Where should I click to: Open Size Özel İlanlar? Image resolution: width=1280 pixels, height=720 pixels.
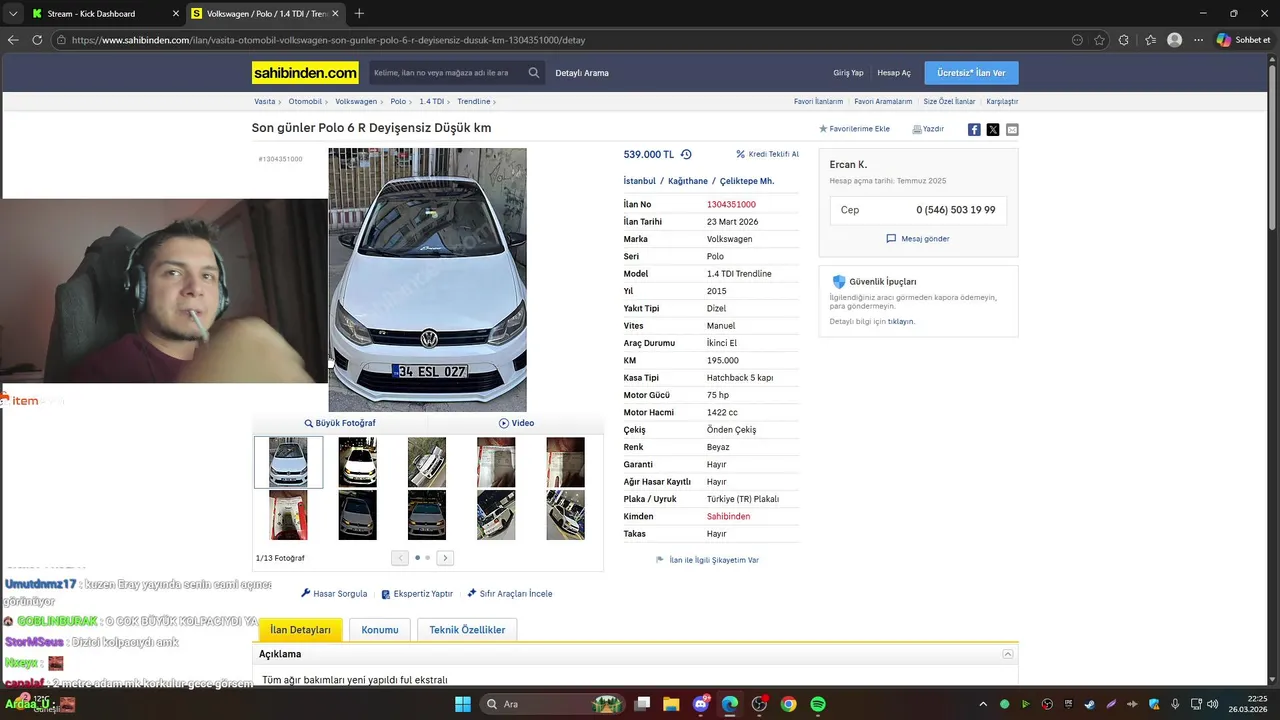(x=949, y=102)
